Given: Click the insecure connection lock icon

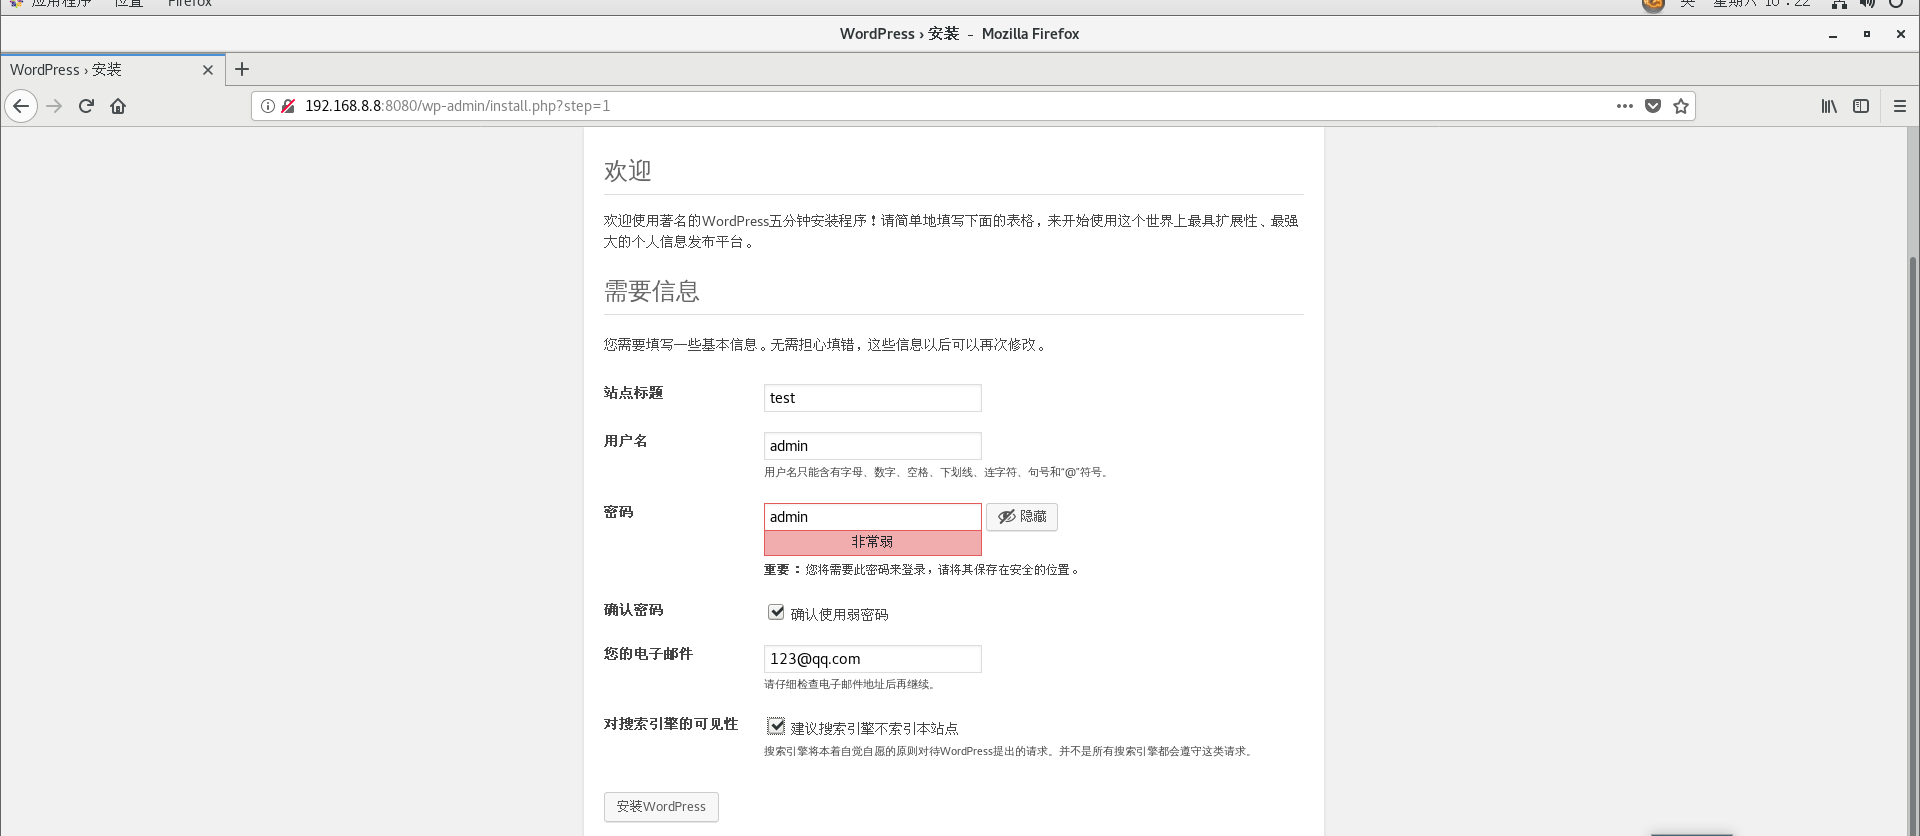Looking at the screenshot, I should coord(288,106).
